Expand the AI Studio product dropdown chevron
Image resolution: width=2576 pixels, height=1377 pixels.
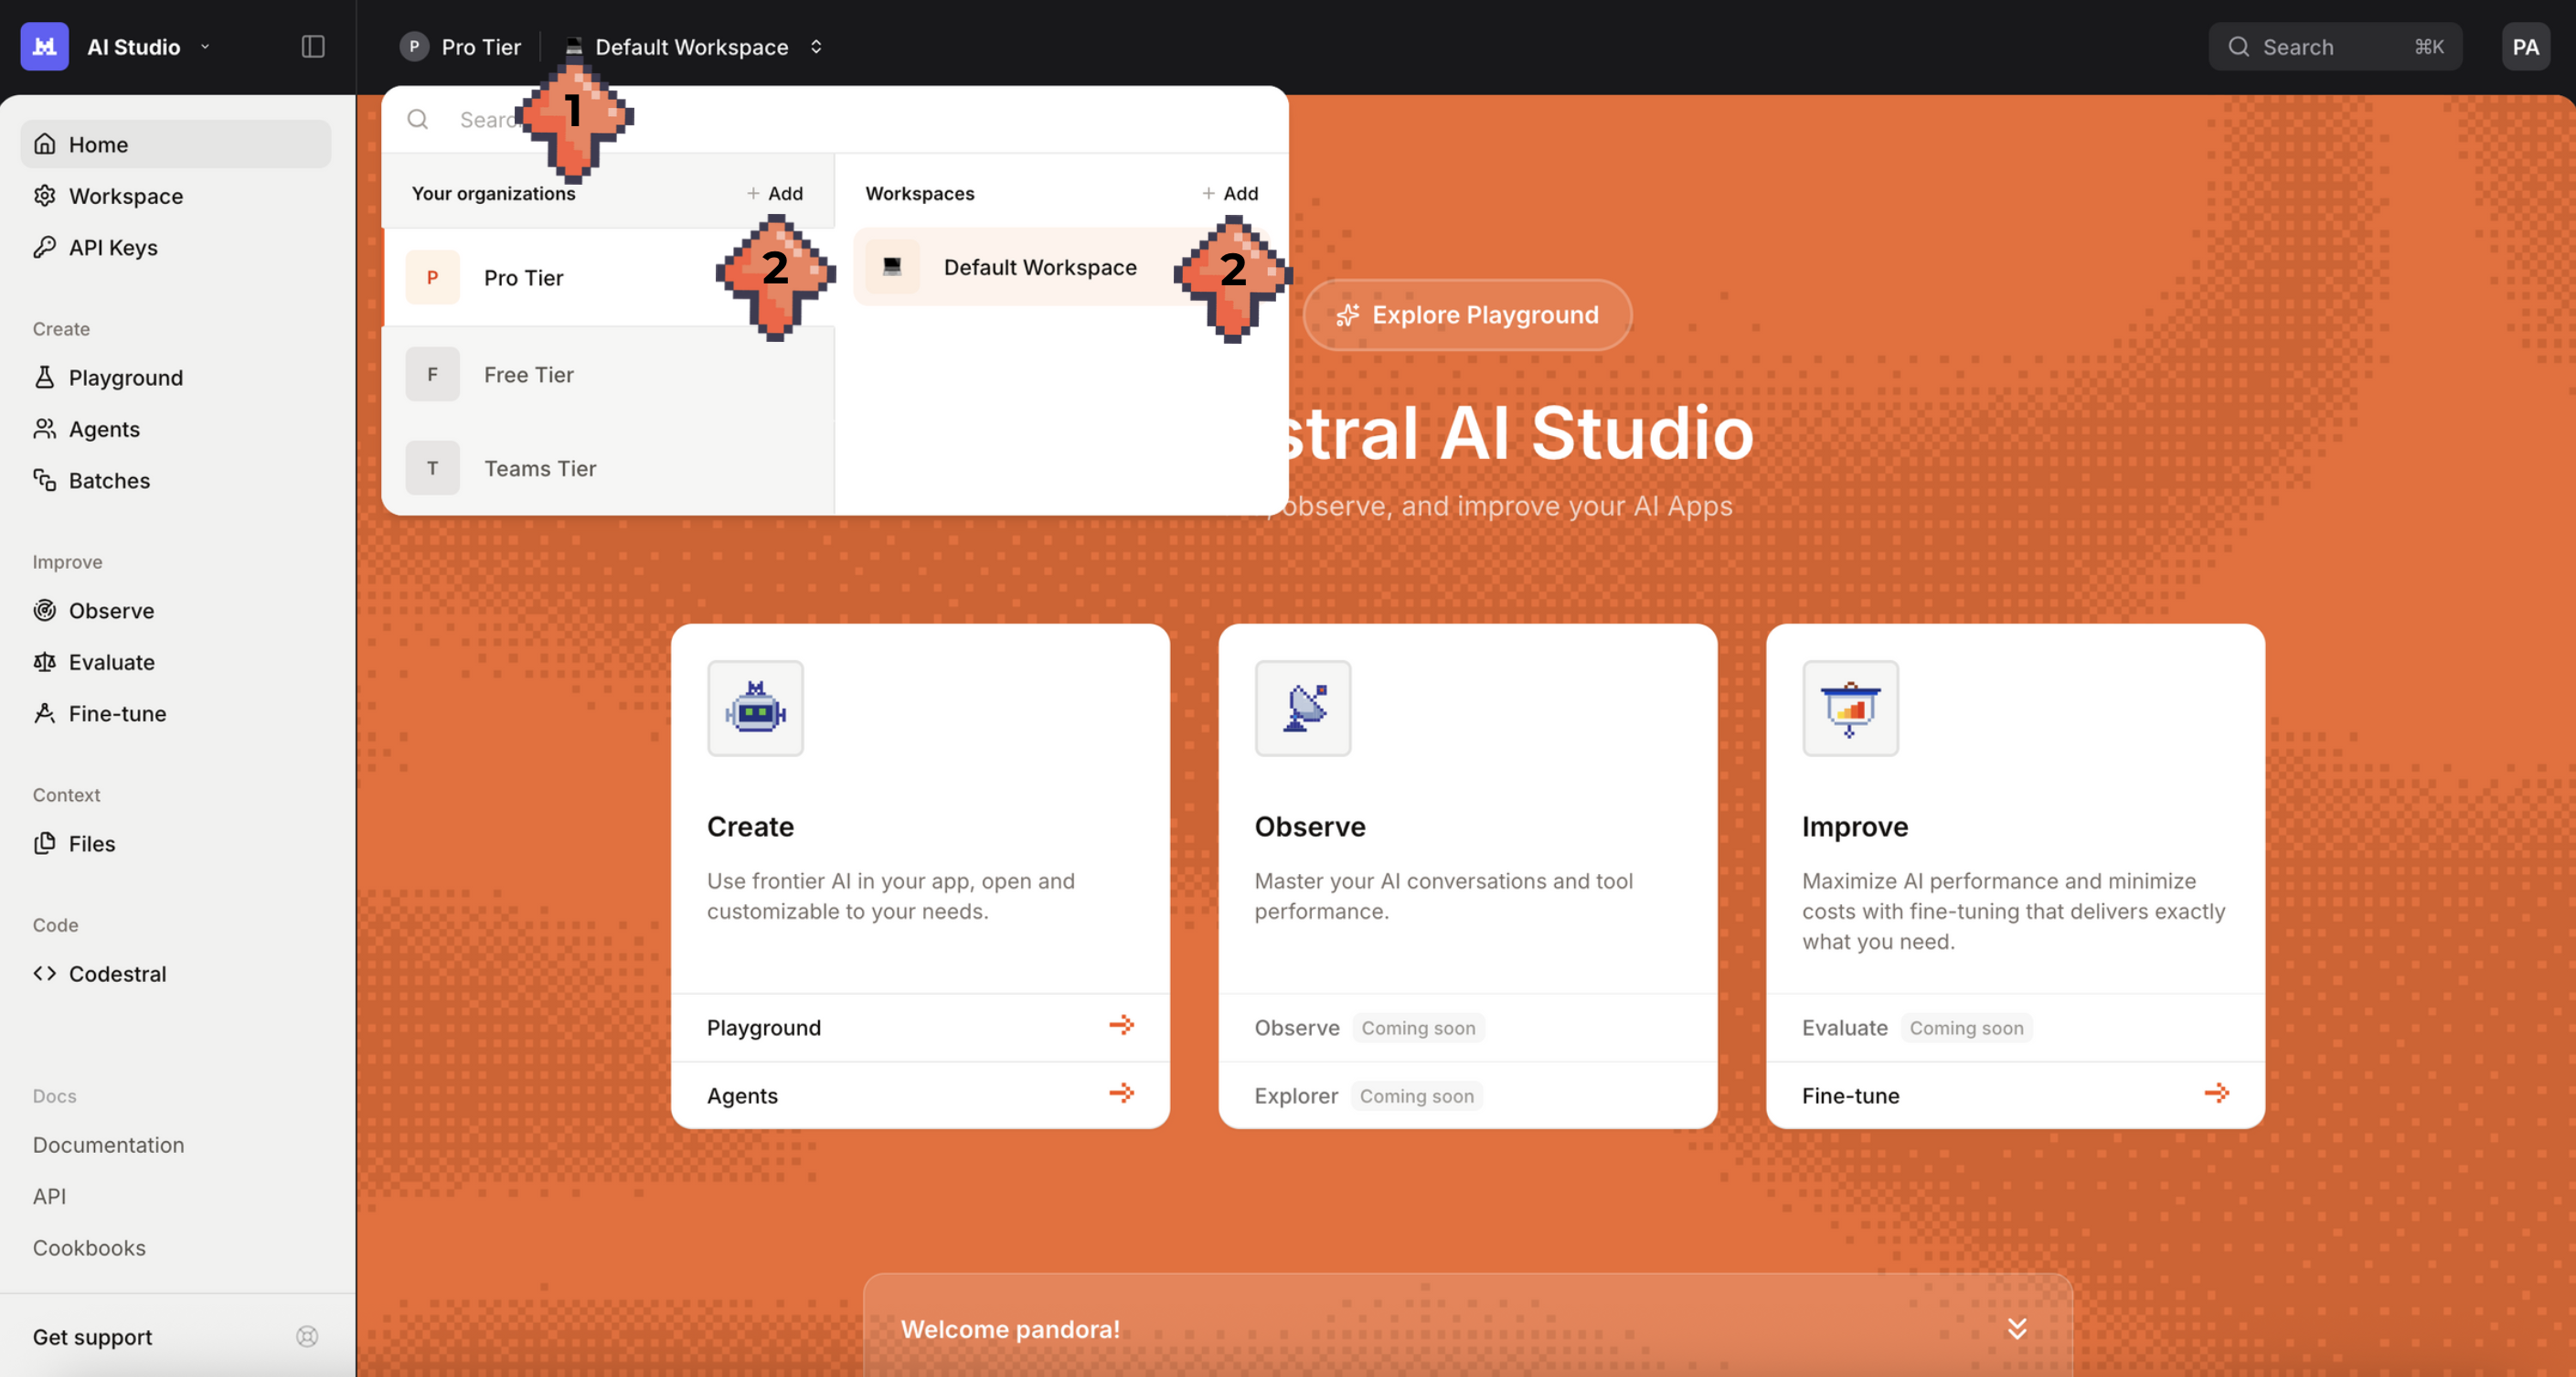[205, 46]
